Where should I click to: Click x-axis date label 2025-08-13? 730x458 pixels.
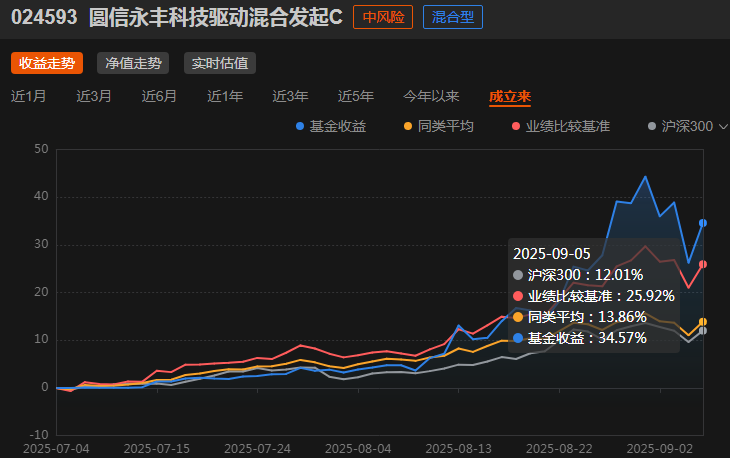pos(459,449)
